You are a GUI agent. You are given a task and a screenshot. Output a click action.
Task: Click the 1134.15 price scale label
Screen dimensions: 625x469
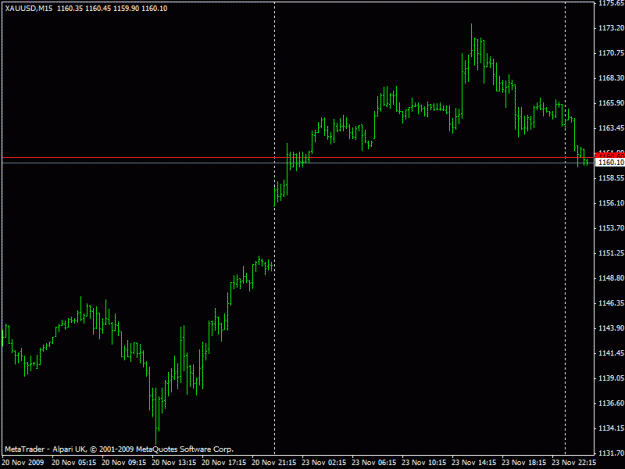[x=611, y=428]
